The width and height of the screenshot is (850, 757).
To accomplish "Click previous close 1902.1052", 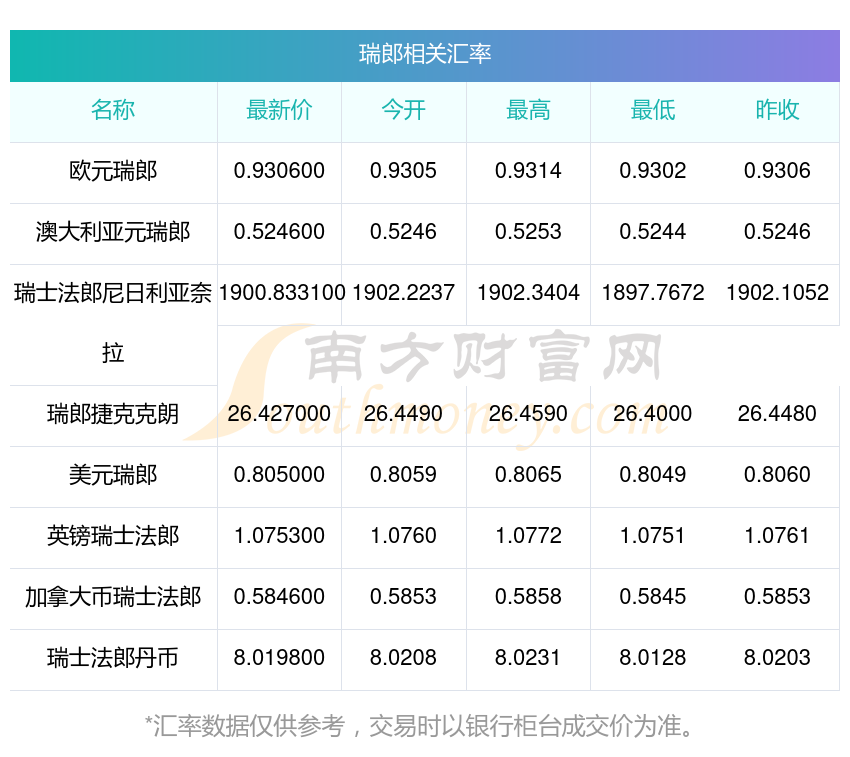I will point(777,293).
